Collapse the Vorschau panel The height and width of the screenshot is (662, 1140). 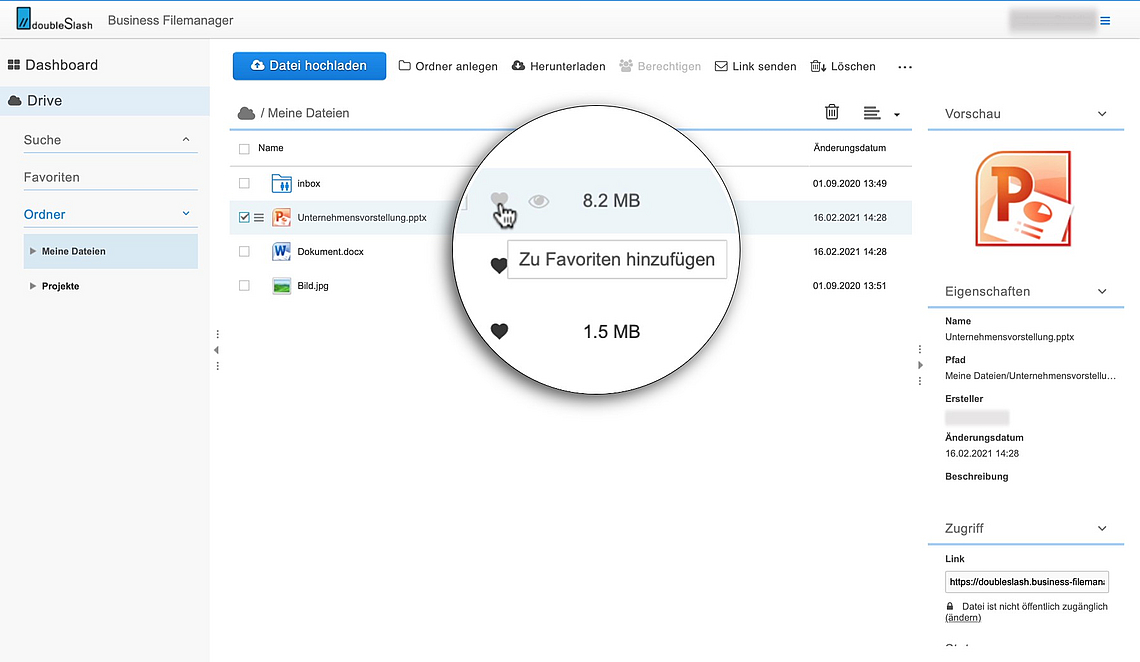1102,114
